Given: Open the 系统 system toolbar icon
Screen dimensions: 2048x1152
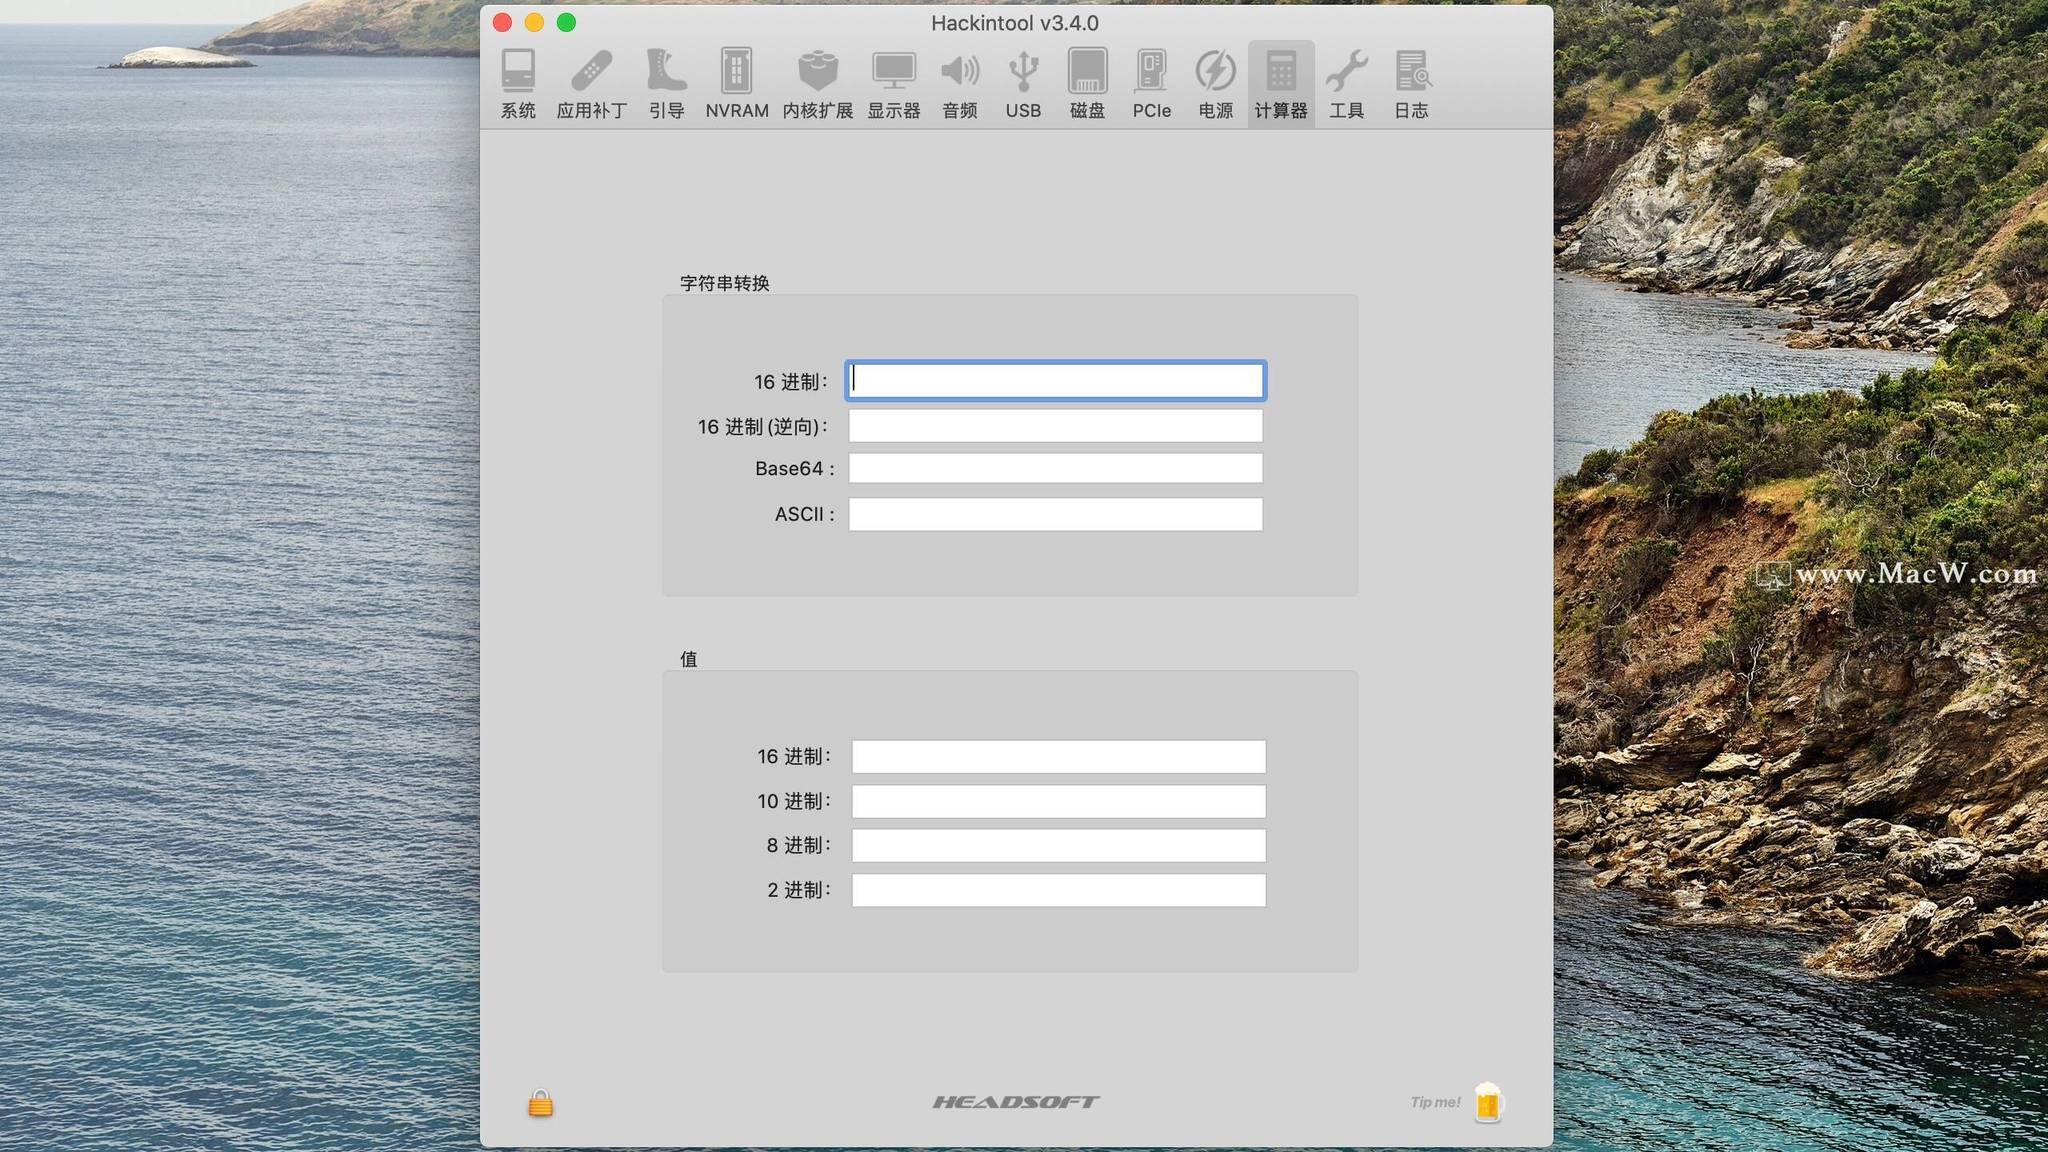Looking at the screenshot, I should point(518,84).
